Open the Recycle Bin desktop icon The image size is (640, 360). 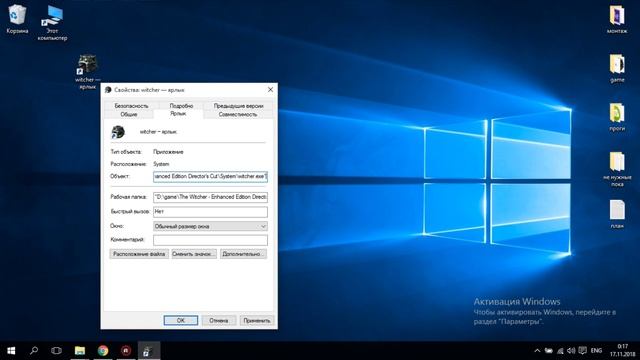tap(17, 19)
